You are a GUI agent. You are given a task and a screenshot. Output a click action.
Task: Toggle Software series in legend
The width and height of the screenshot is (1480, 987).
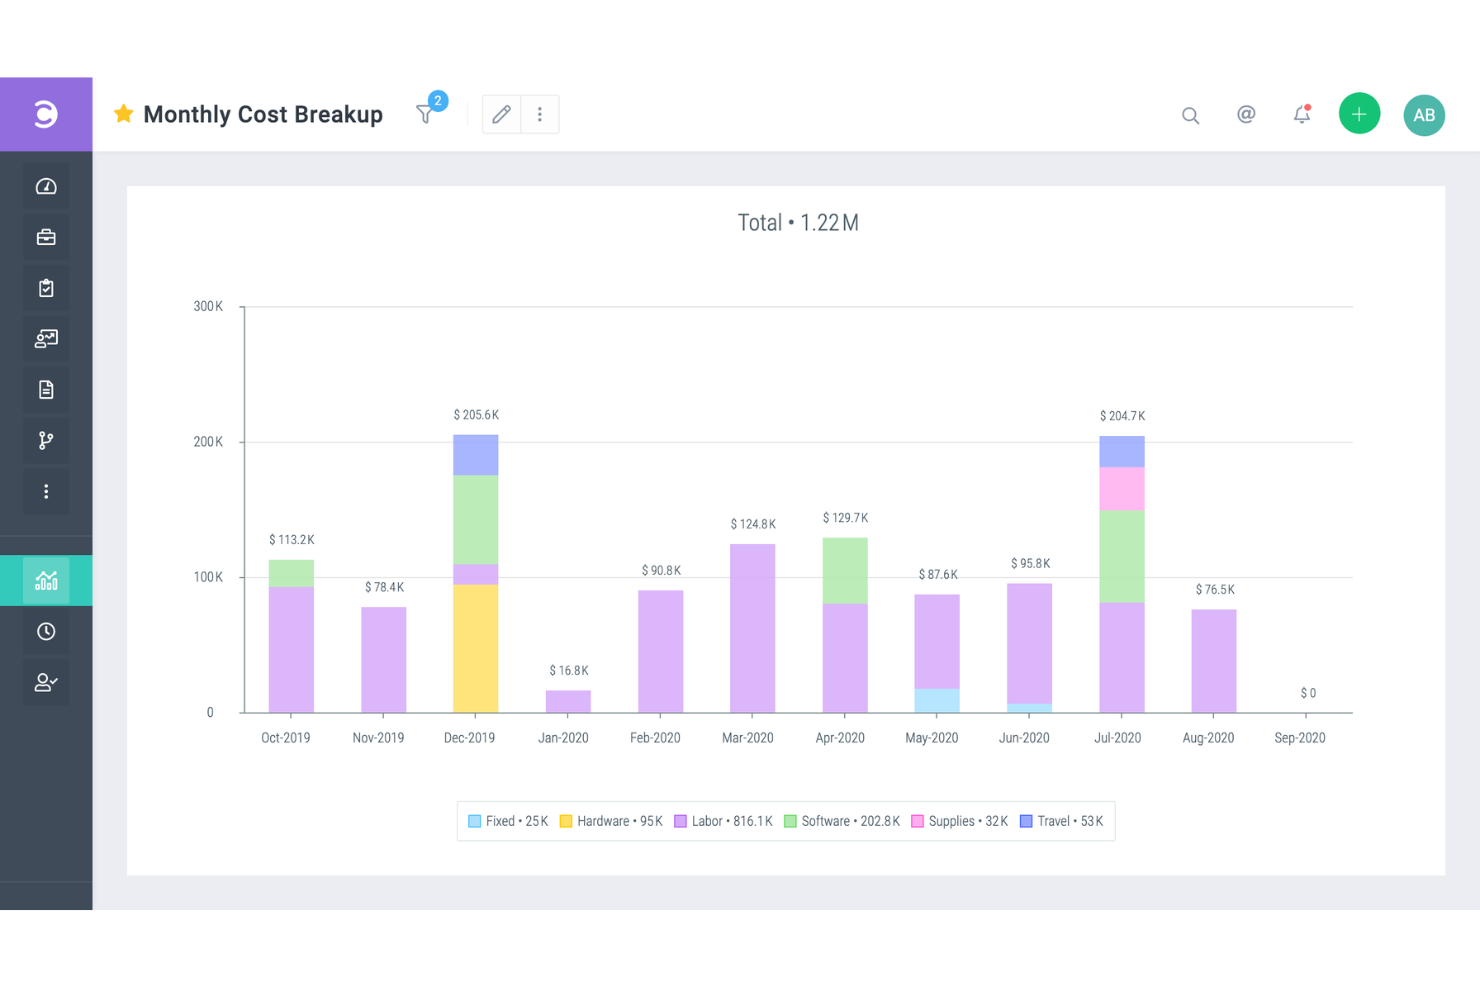click(842, 821)
